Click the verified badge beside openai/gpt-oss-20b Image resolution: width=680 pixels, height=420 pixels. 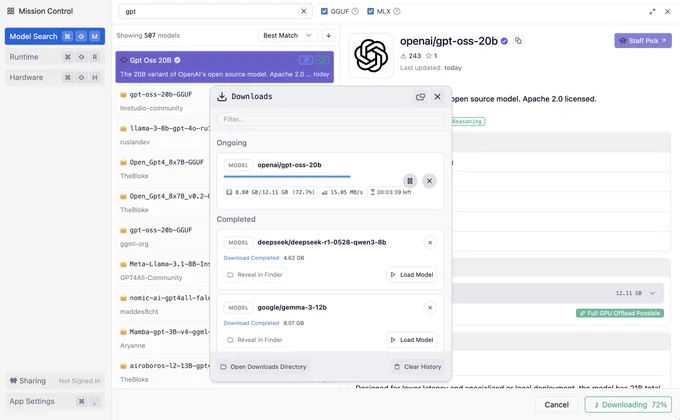tap(504, 41)
